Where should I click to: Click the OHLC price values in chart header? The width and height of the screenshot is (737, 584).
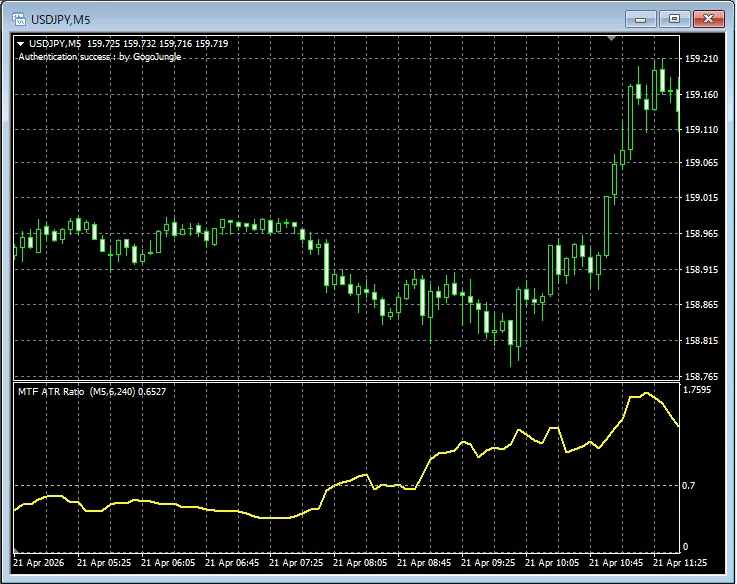point(157,44)
